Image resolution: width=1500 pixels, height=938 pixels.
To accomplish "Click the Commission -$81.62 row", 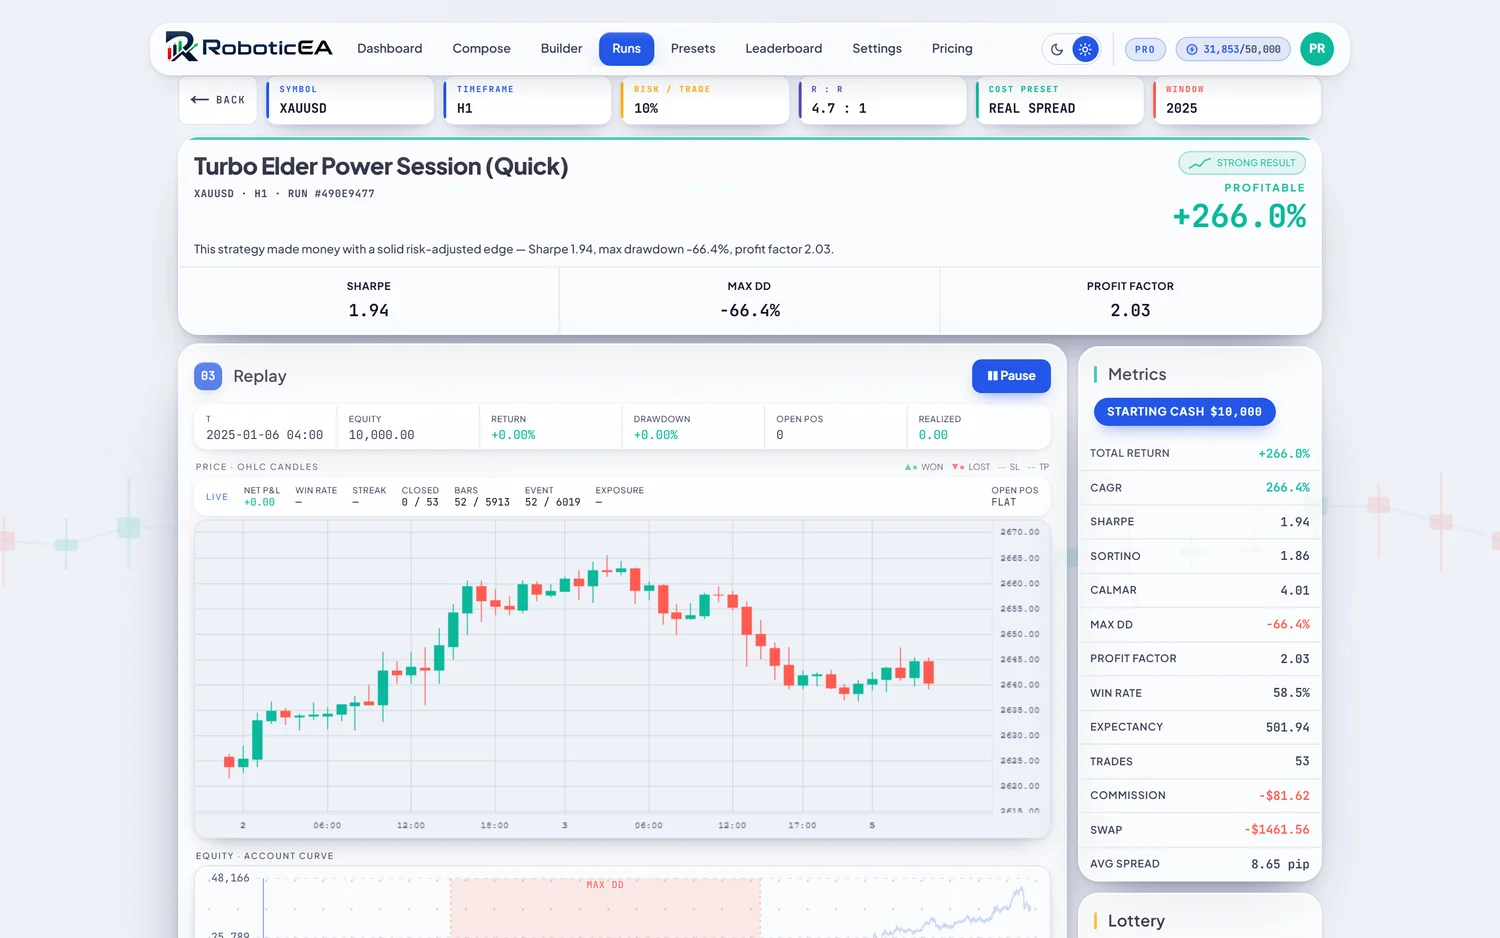I will 1200,795.
